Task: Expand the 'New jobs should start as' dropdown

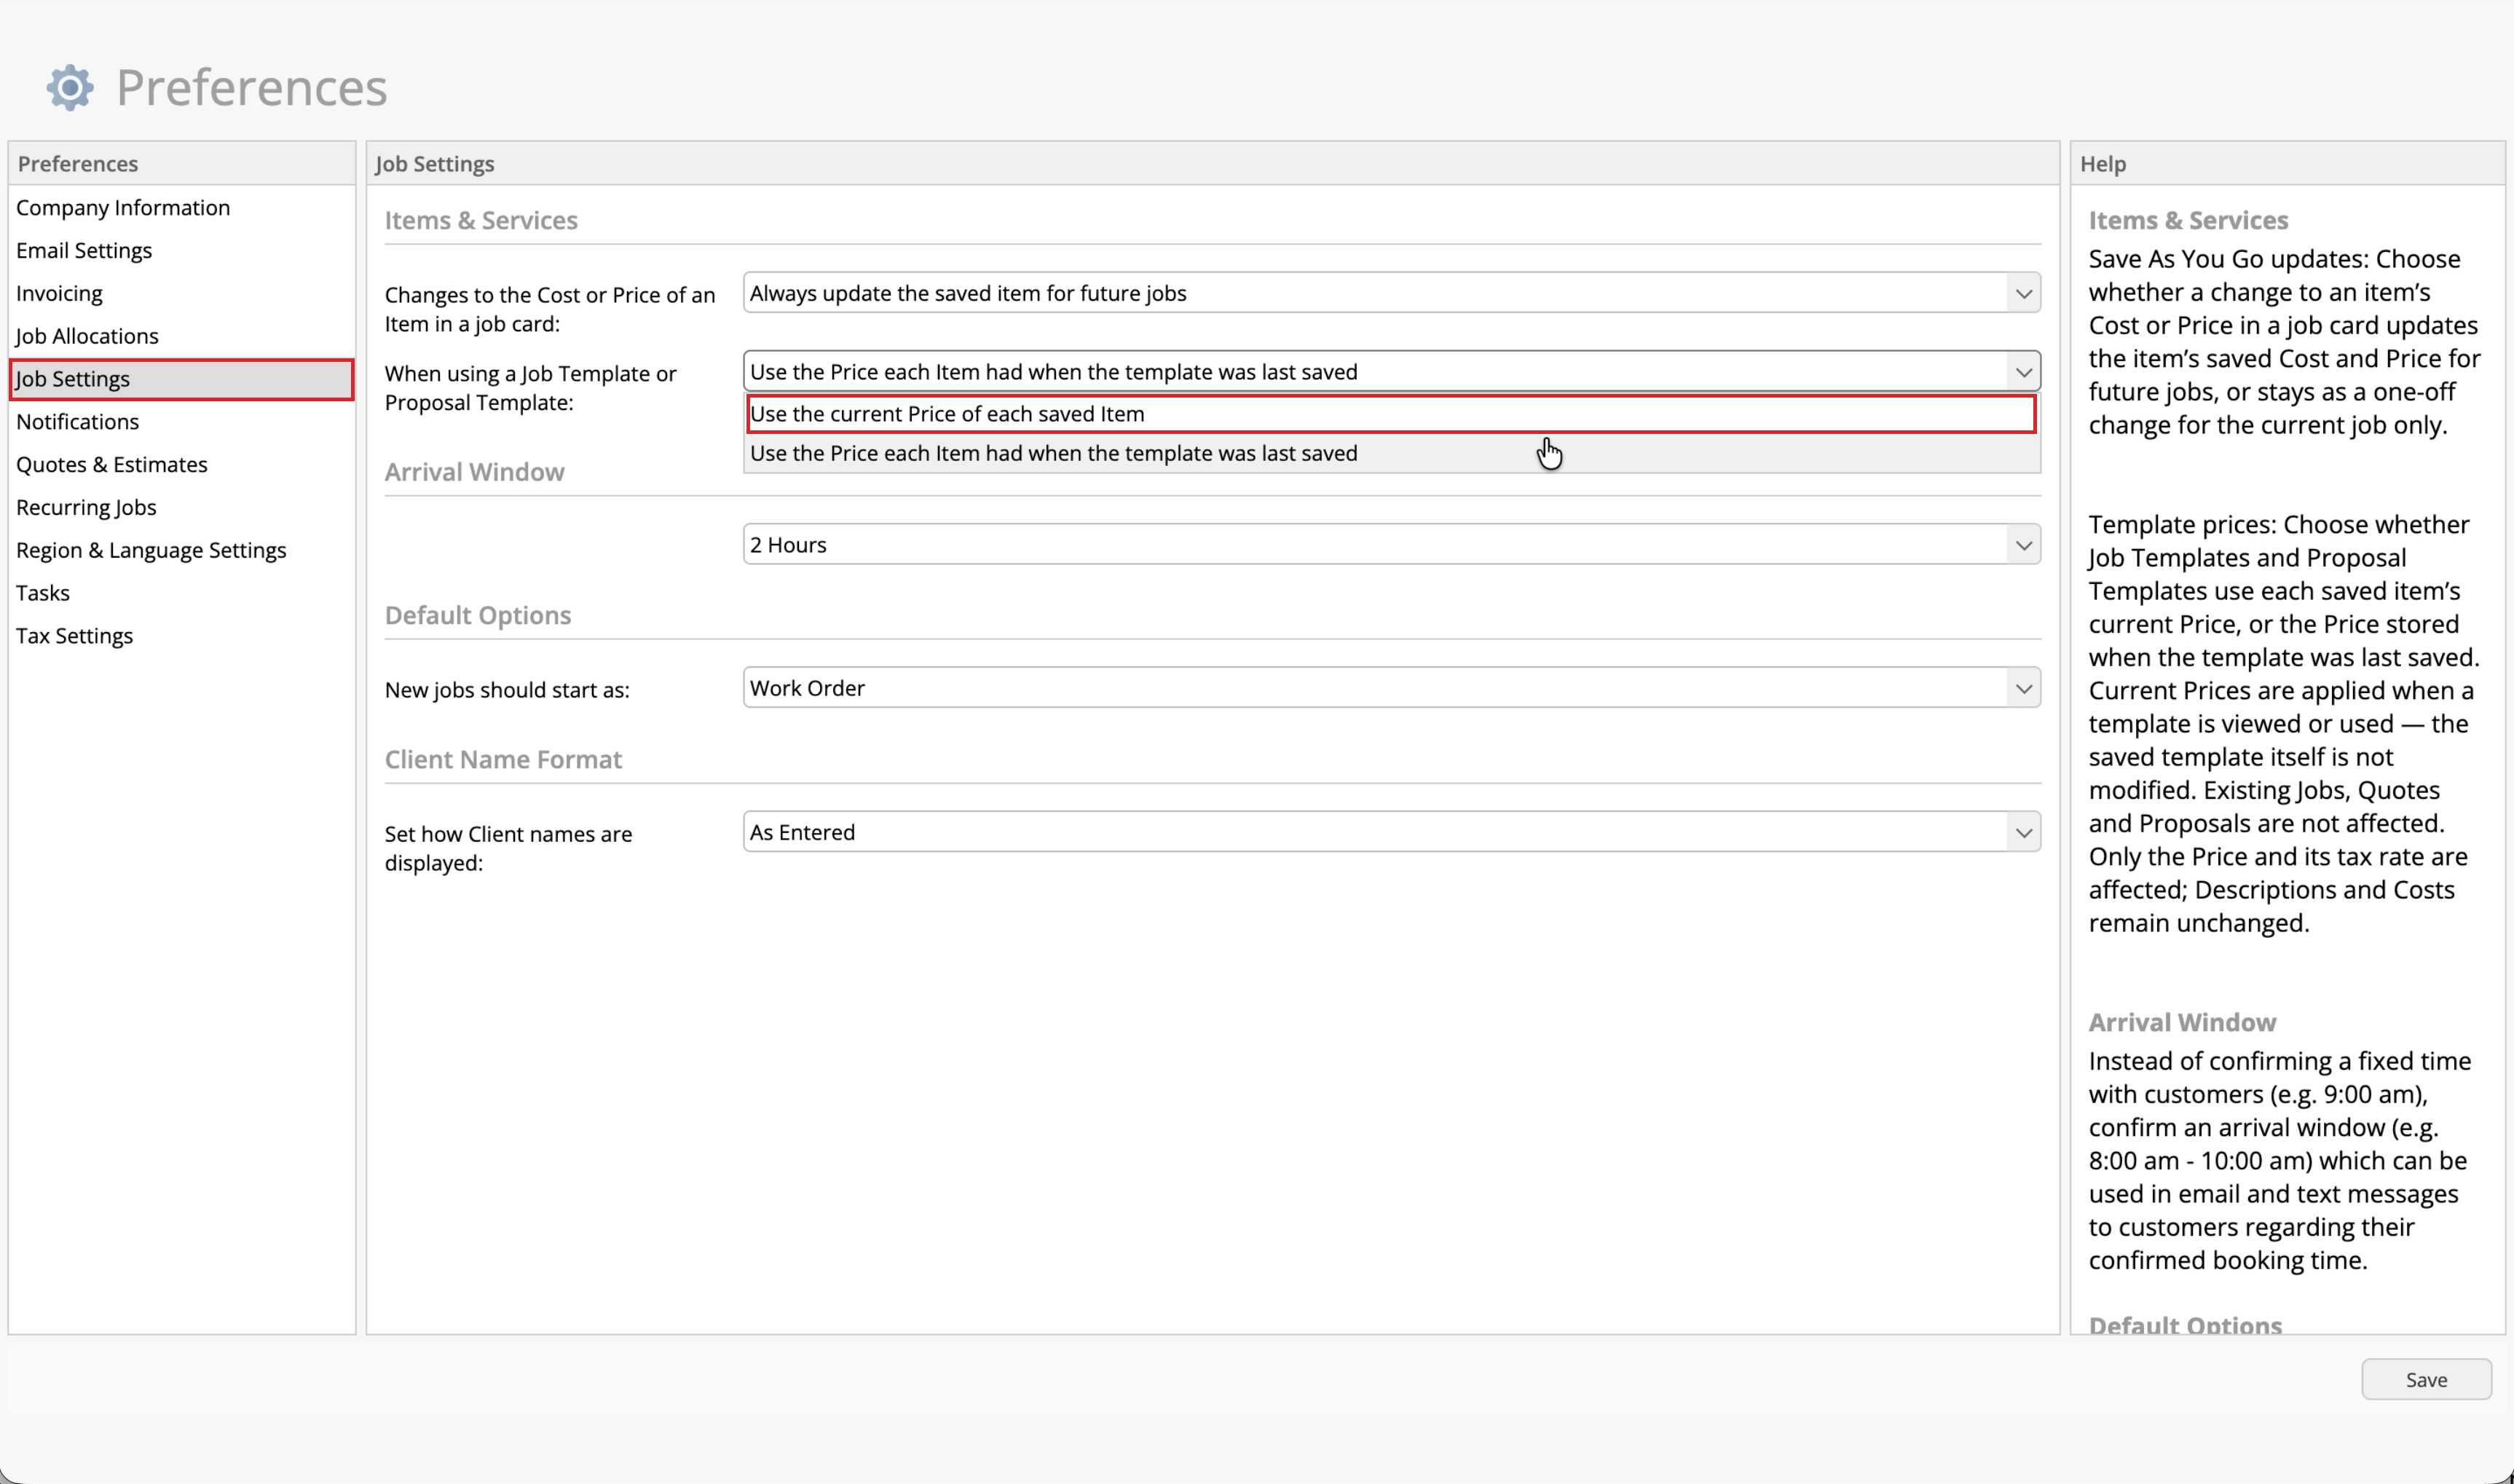Action: [x=1391, y=688]
